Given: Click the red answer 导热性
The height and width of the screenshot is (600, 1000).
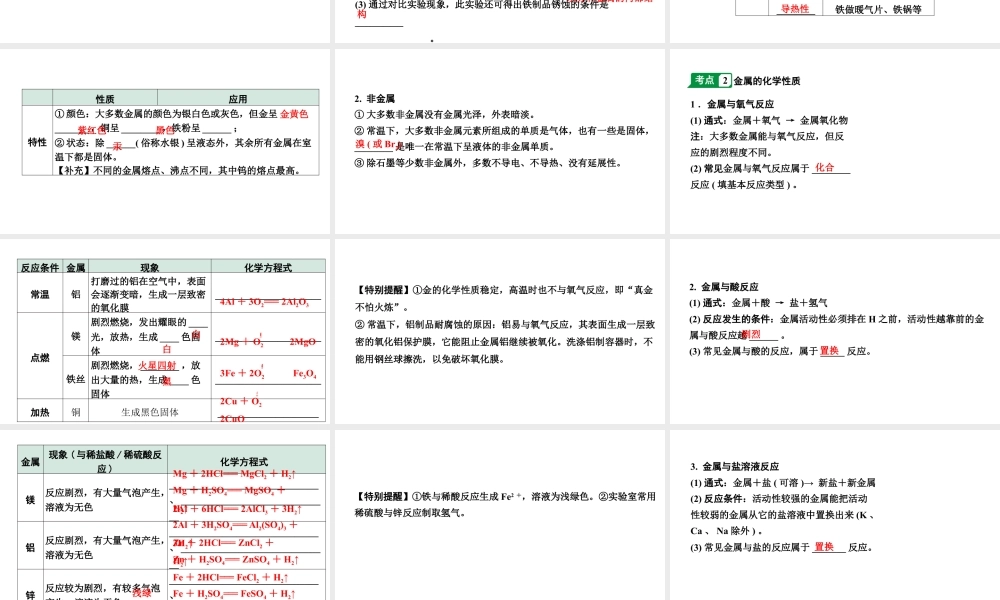Looking at the screenshot, I should (795, 8).
